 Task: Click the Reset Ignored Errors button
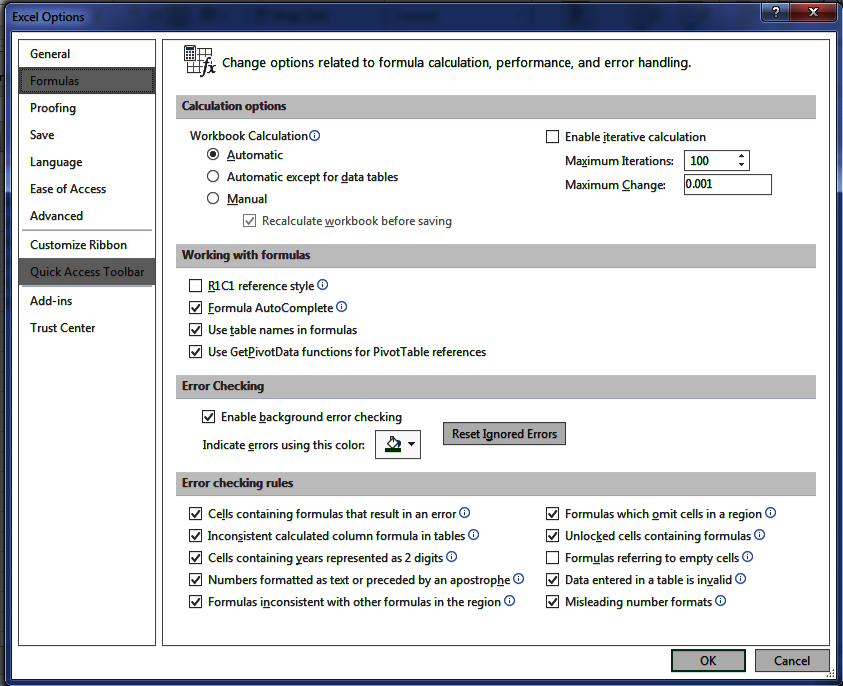coord(504,434)
